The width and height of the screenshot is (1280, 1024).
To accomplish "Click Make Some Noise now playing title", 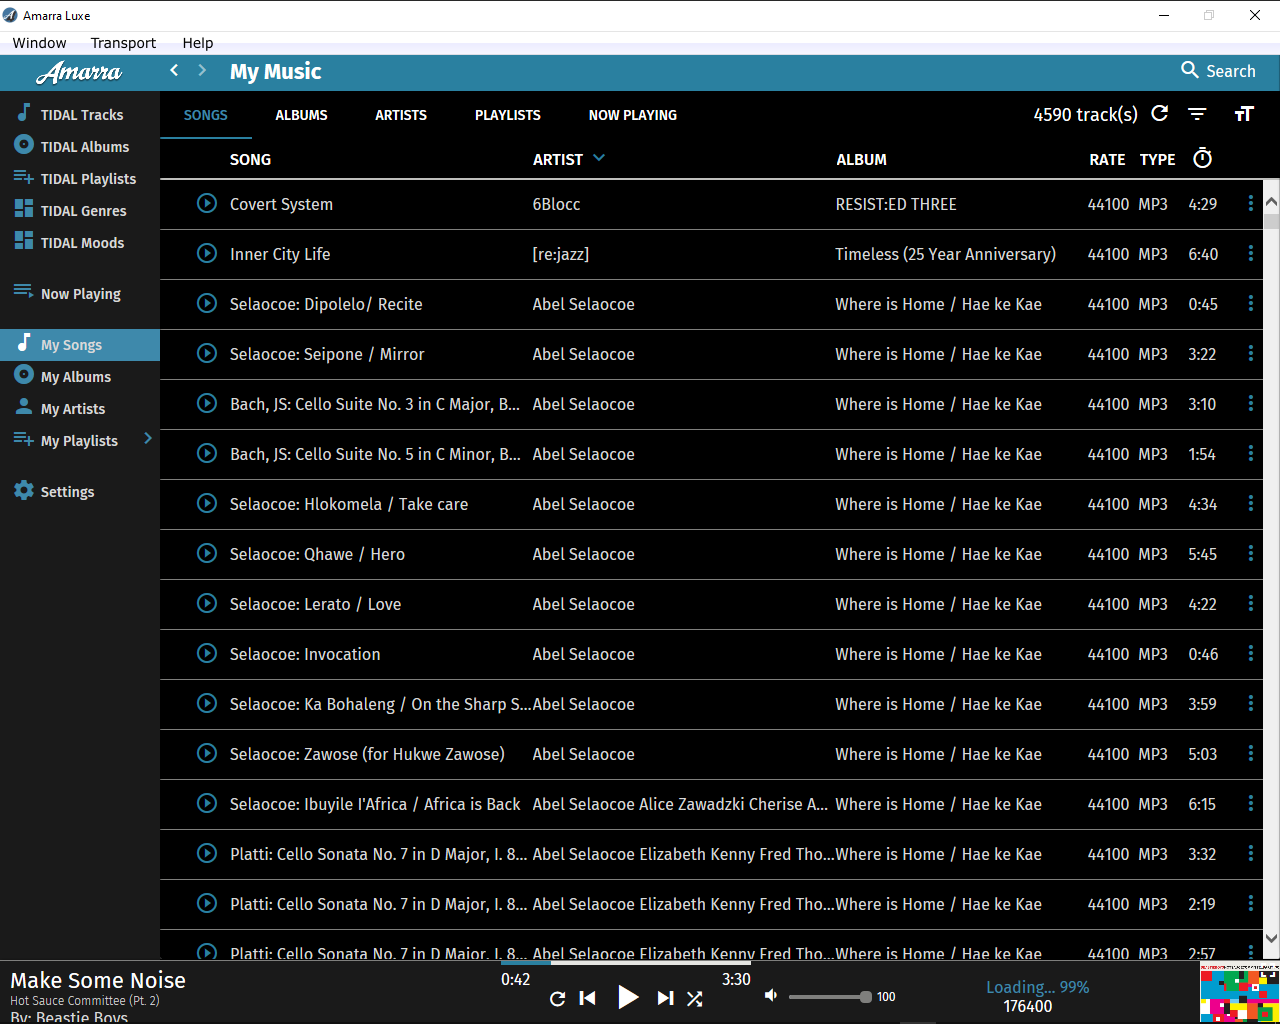I will tap(98, 980).
